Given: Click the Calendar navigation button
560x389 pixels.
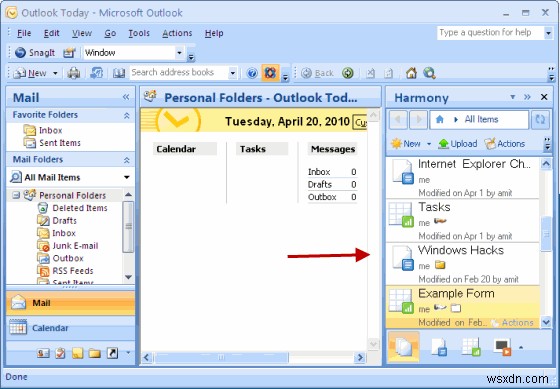Looking at the screenshot, I should click(x=71, y=328).
